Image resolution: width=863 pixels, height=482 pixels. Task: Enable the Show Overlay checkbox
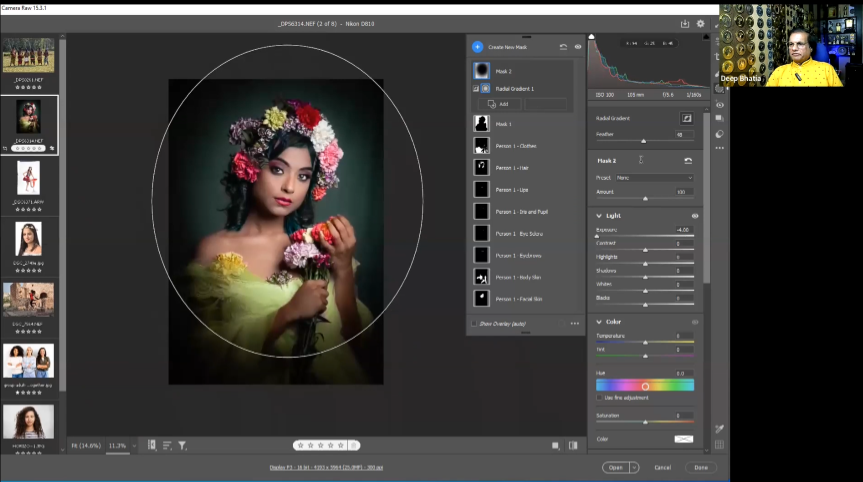point(474,323)
